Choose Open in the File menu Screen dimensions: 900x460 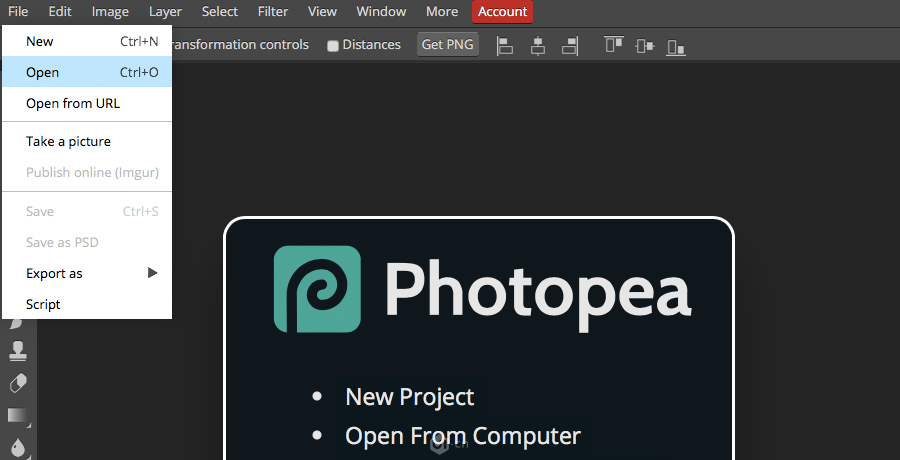point(87,72)
